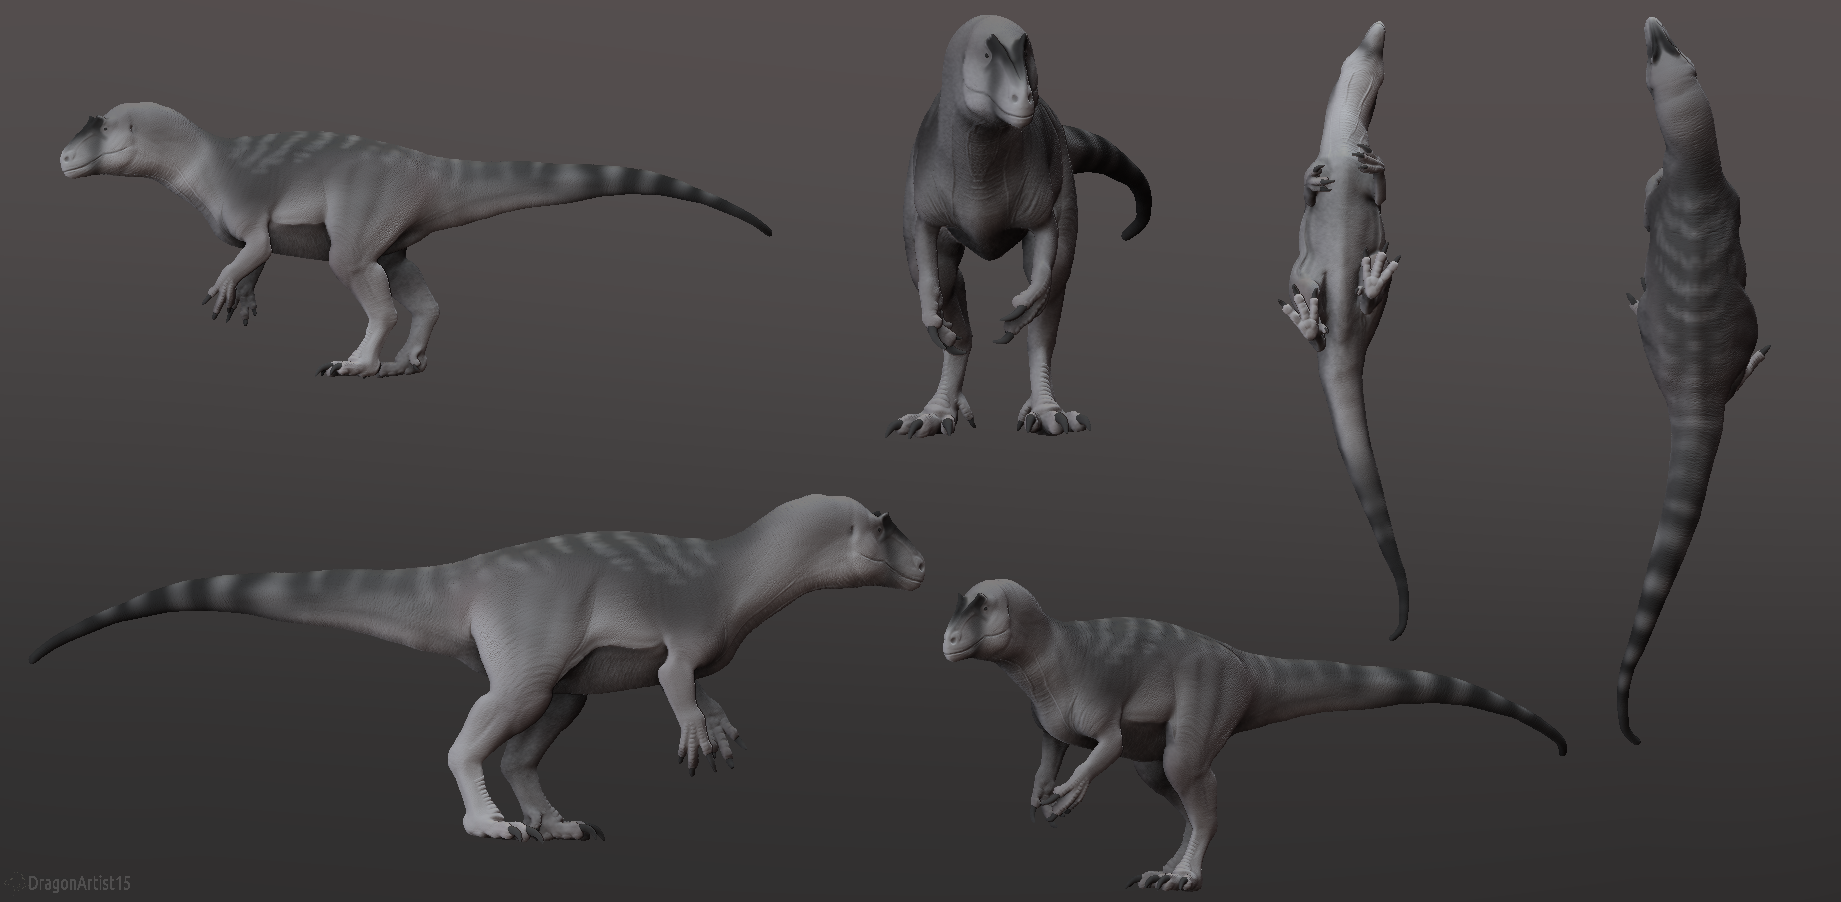
Task: Click the DragonArtist15 watermark logo
Action: (18, 880)
